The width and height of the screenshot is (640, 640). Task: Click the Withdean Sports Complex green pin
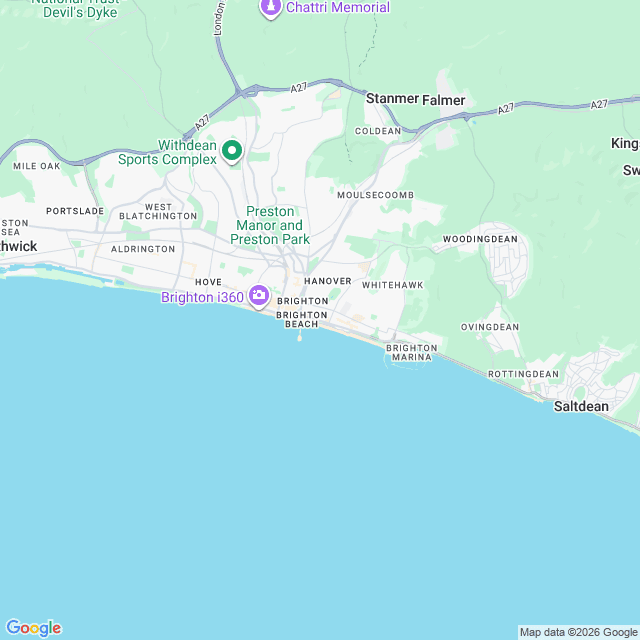232,152
